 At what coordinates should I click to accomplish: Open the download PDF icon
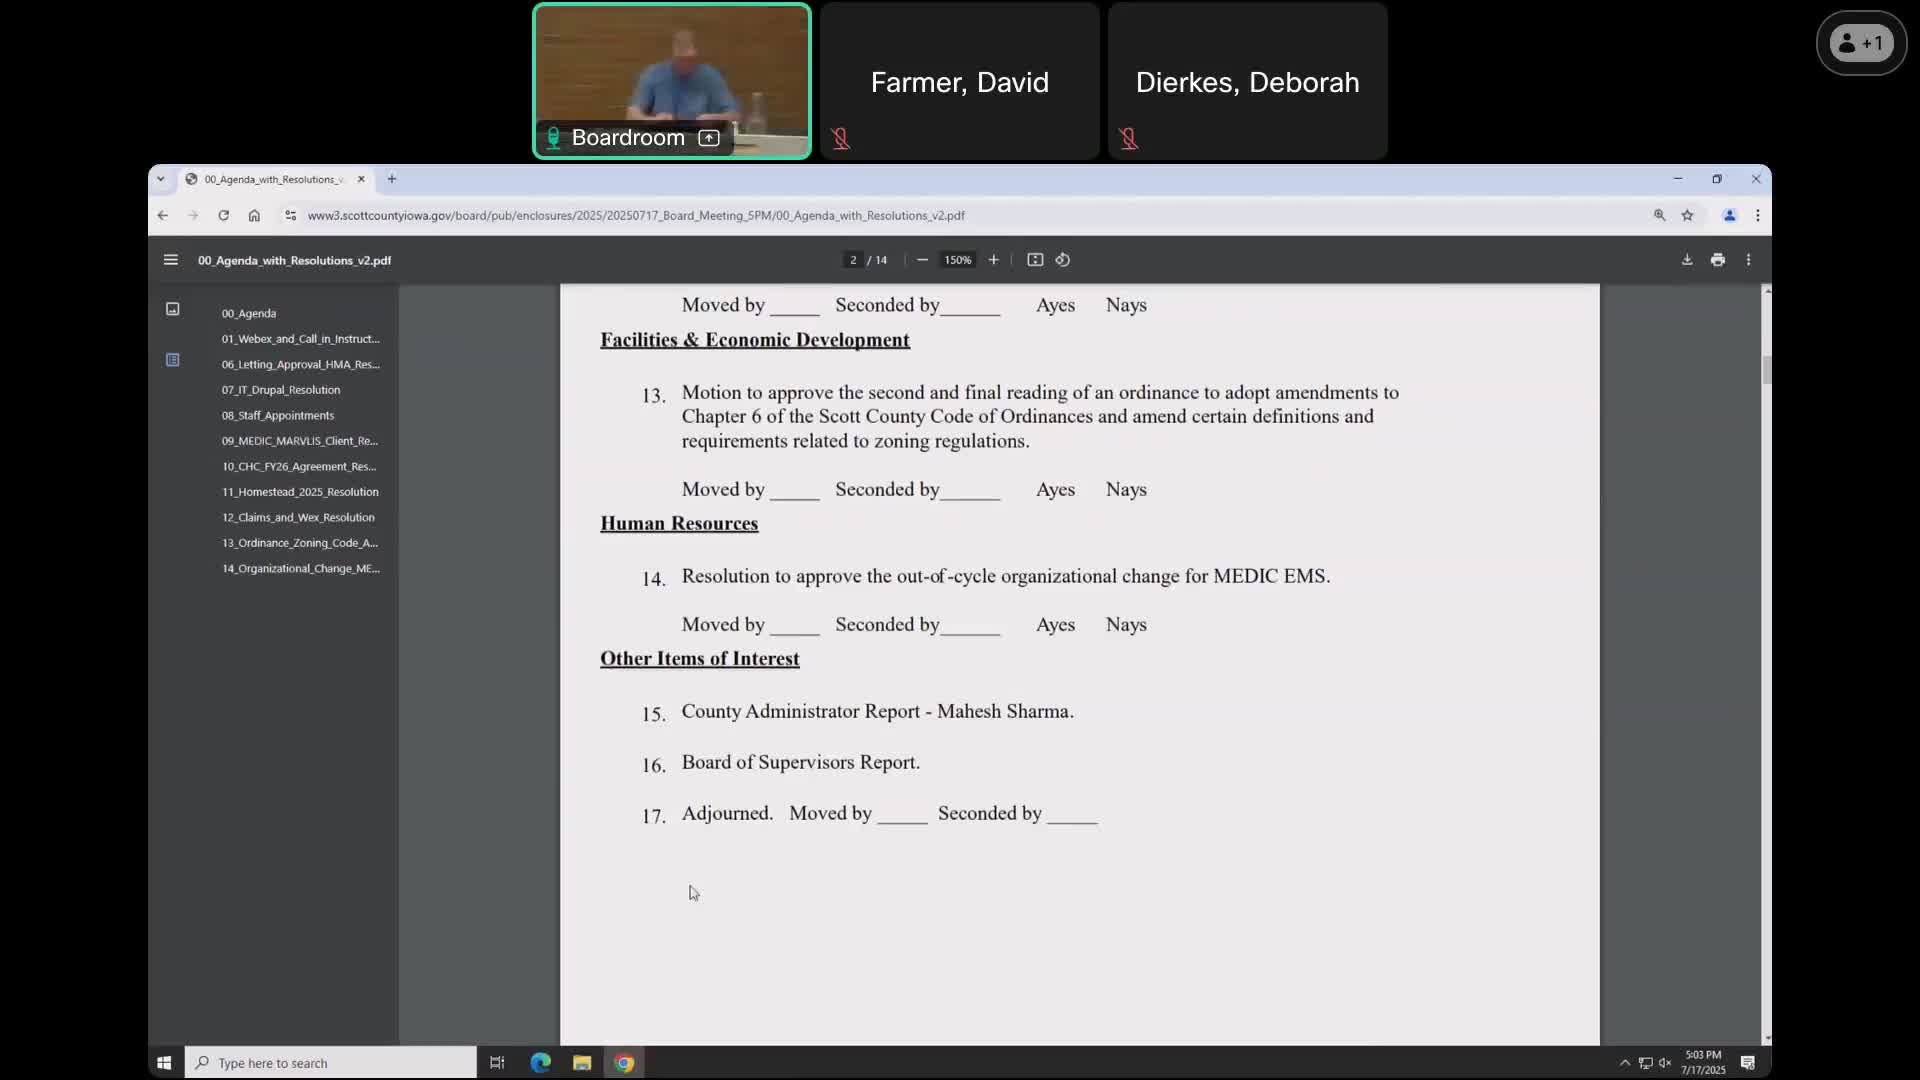(1686, 259)
